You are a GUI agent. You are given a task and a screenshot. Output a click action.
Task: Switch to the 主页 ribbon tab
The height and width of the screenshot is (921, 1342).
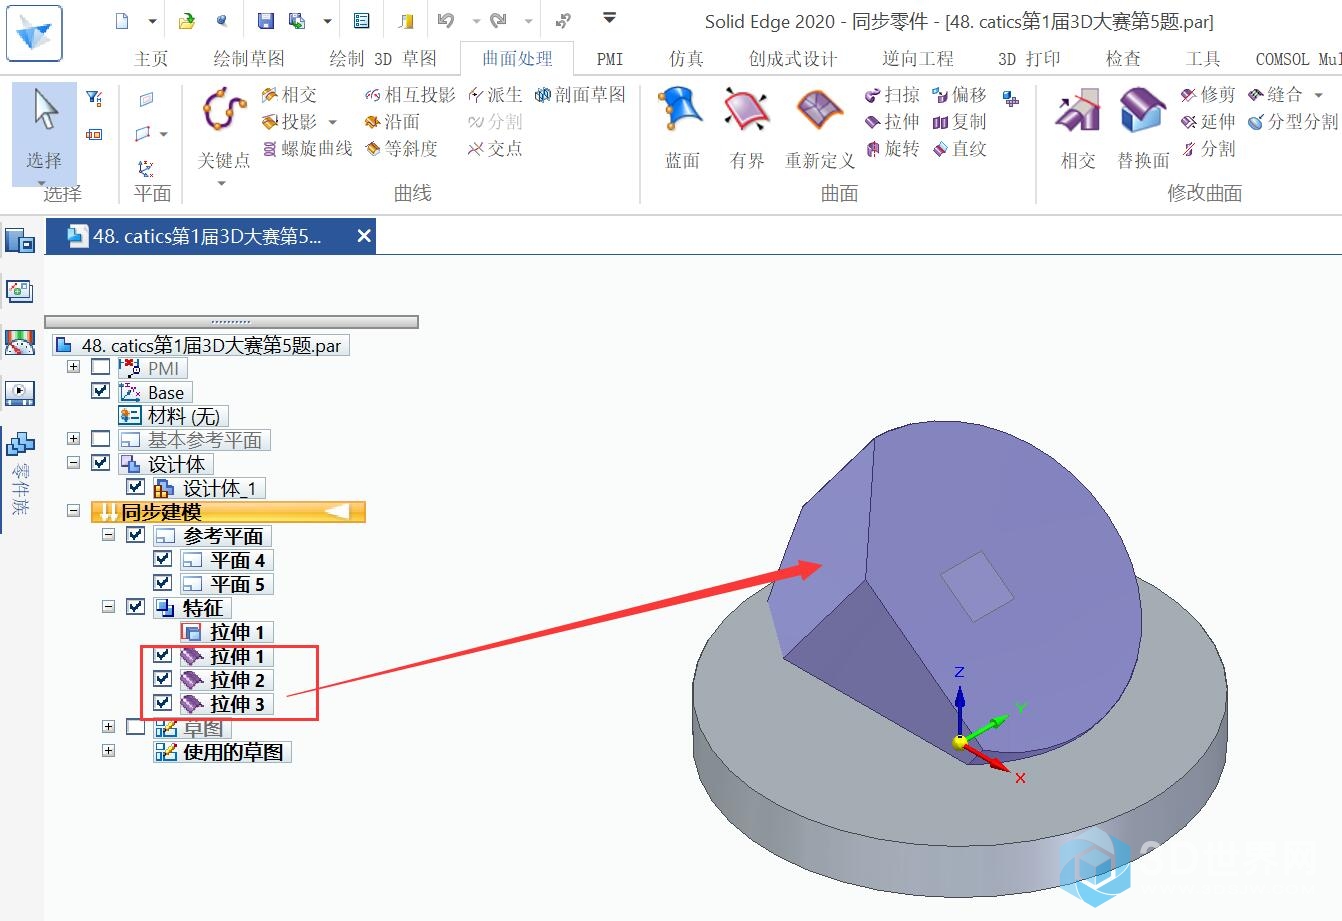point(151,59)
